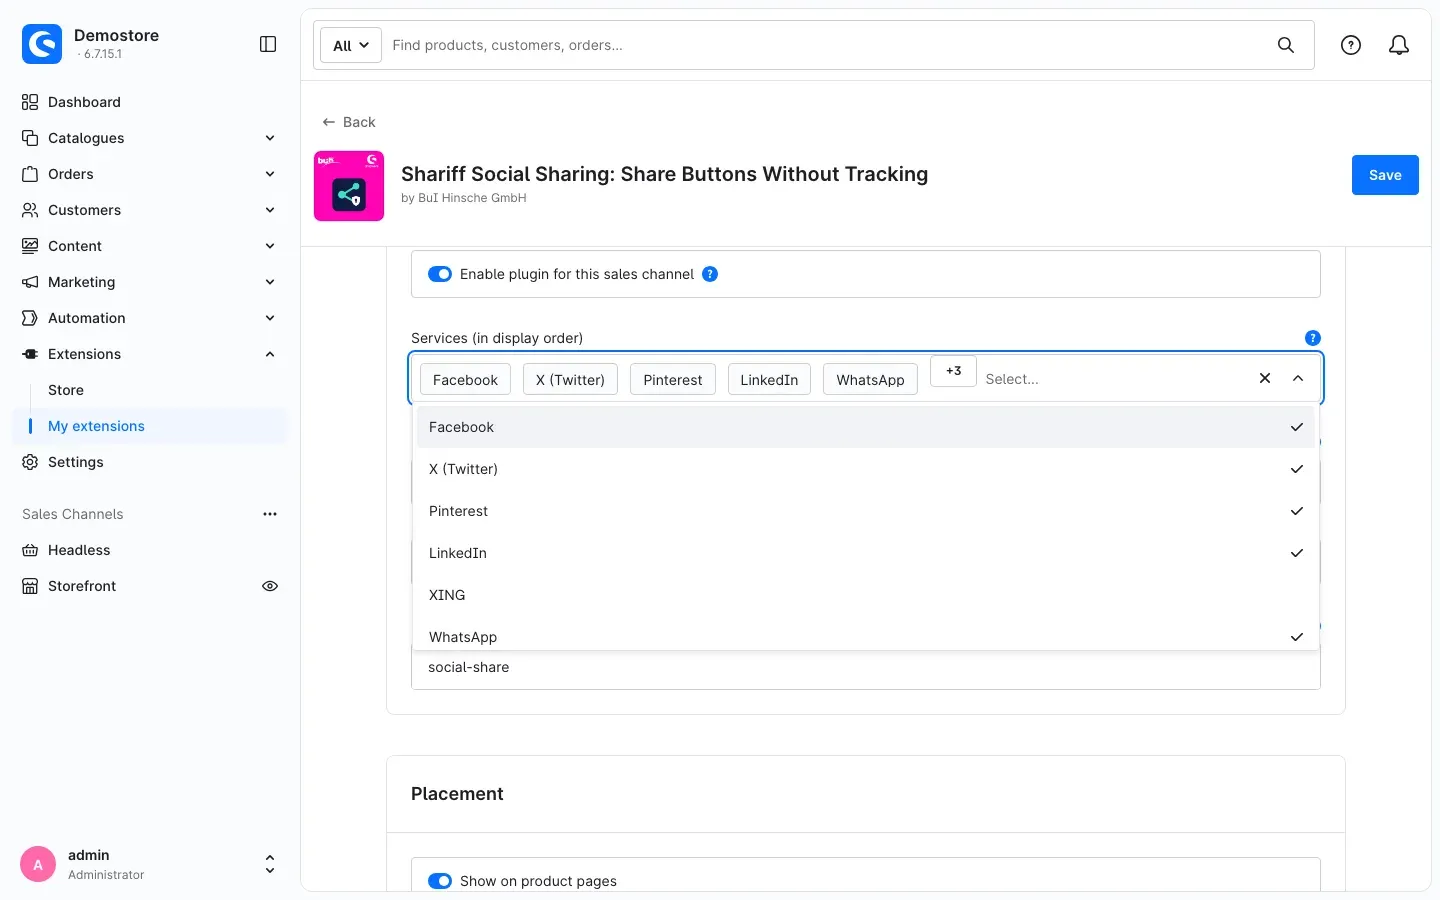Click the Headless basket icon

30,550
